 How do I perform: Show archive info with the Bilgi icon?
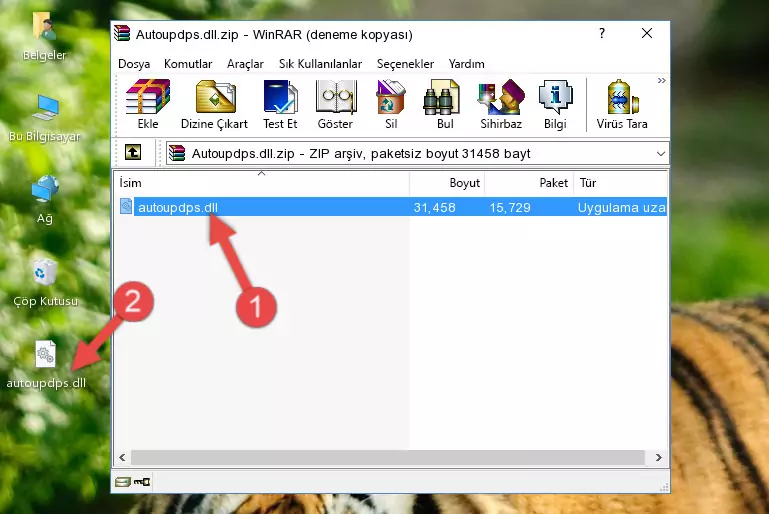555,97
